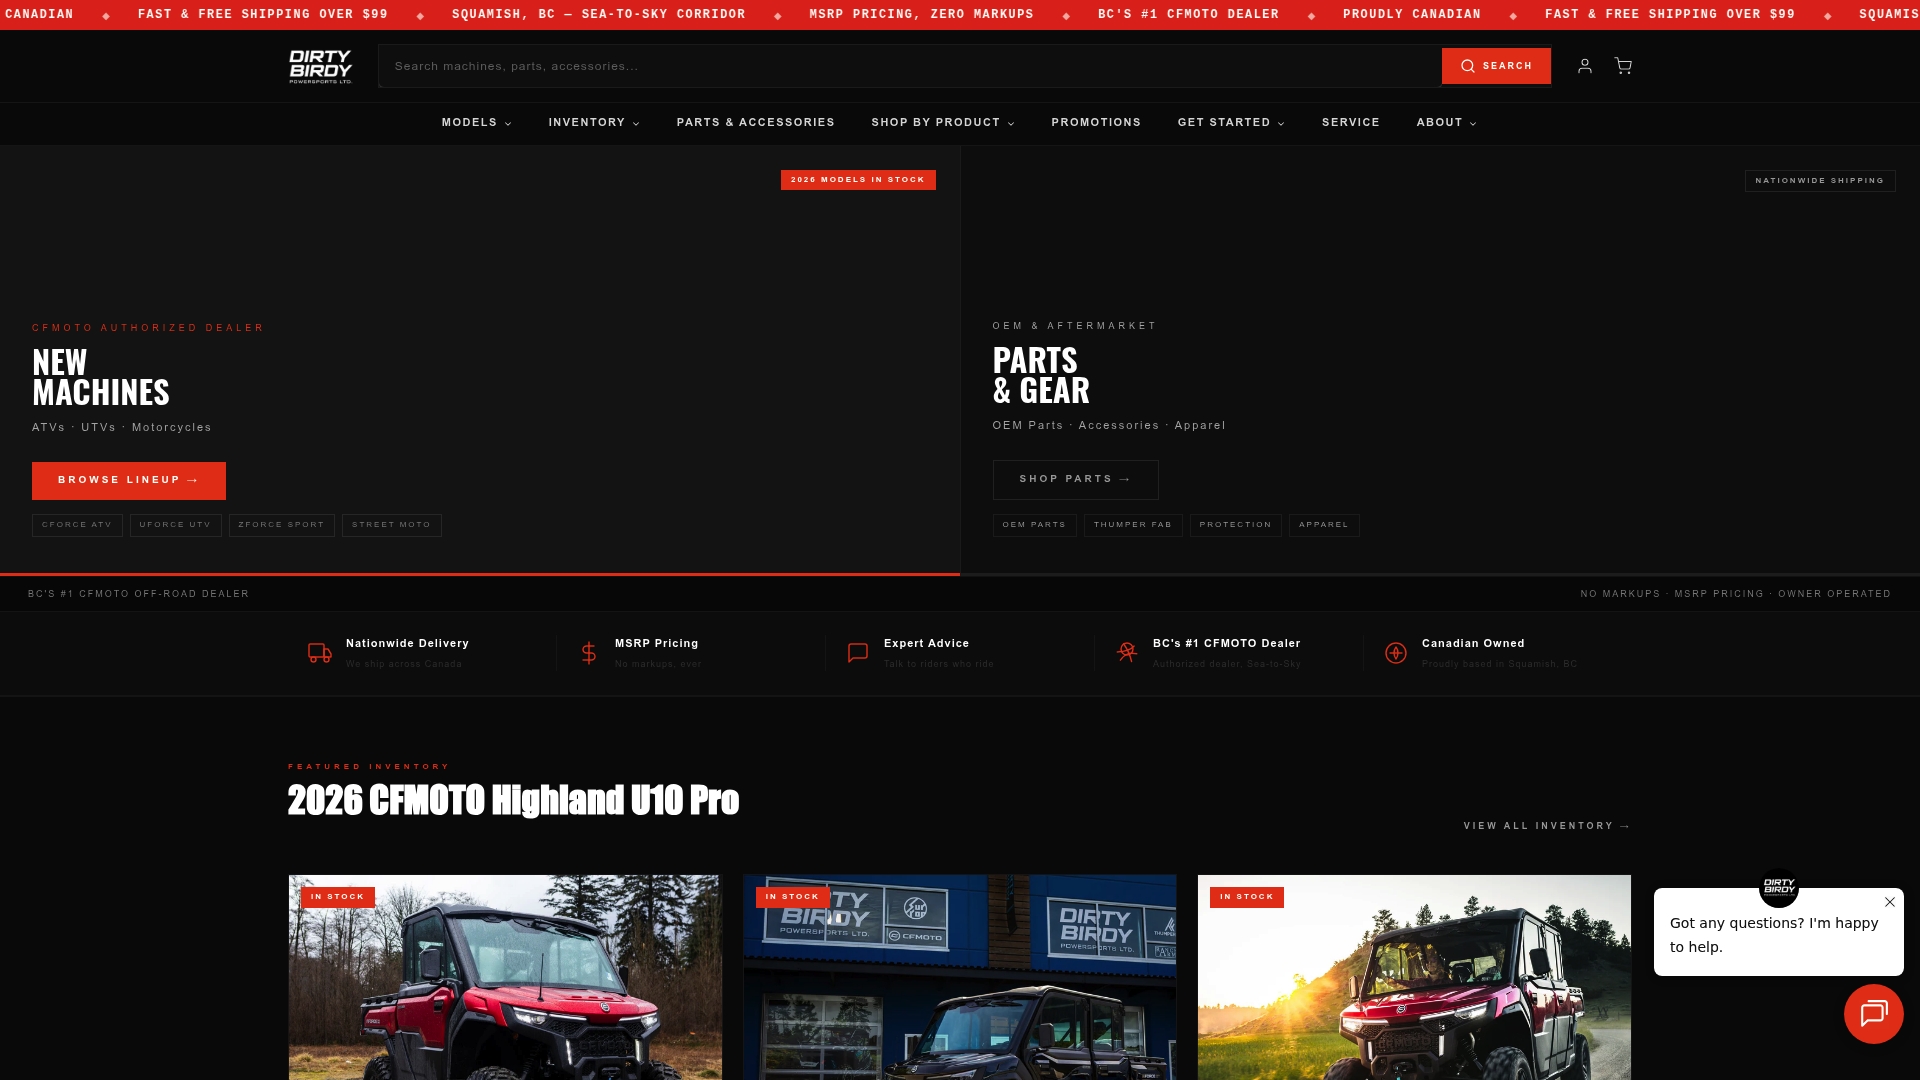The width and height of the screenshot is (1920, 1080).
Task: Click the Parts & Gear heading
Action: click(x=1041, y=375)
